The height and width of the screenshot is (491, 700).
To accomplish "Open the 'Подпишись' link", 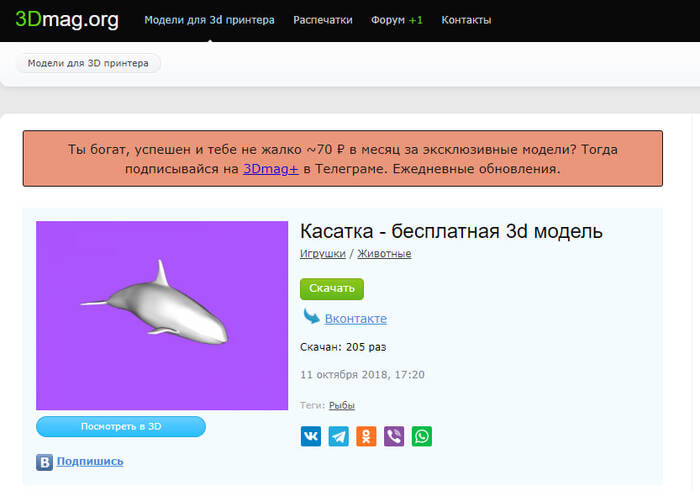I will [x=90, y=462].
